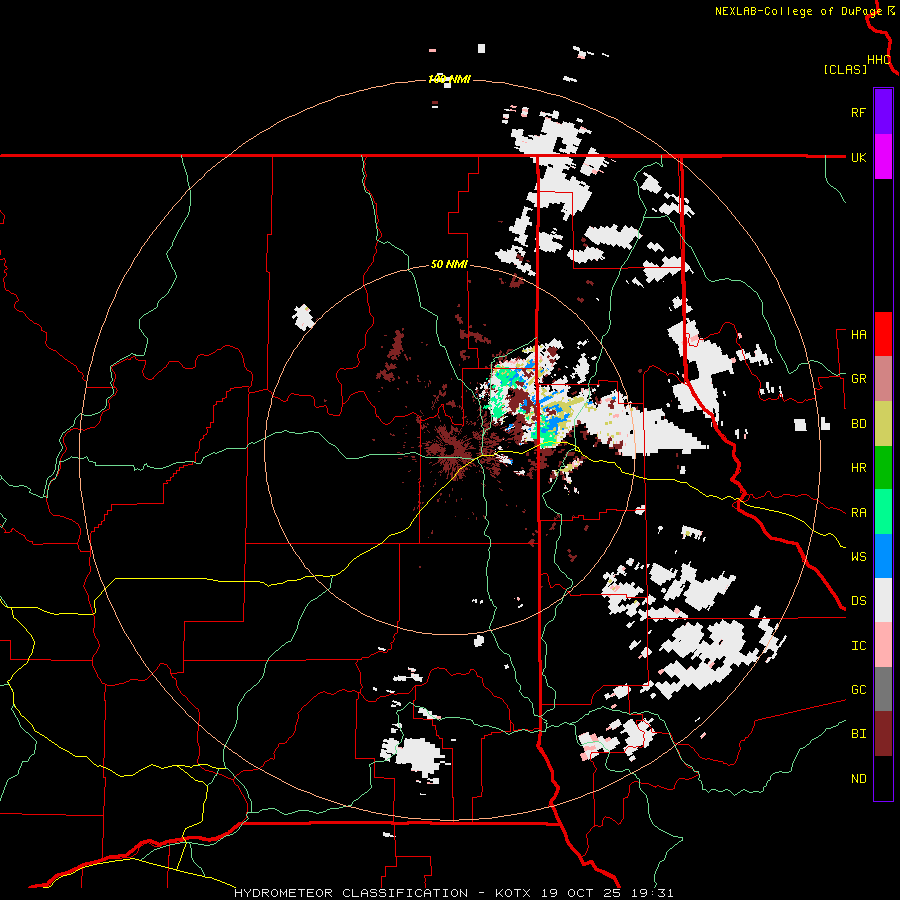
Task: Select the BD yellow legend swatch
Action: pyautogui.click(x=883, y=424)
